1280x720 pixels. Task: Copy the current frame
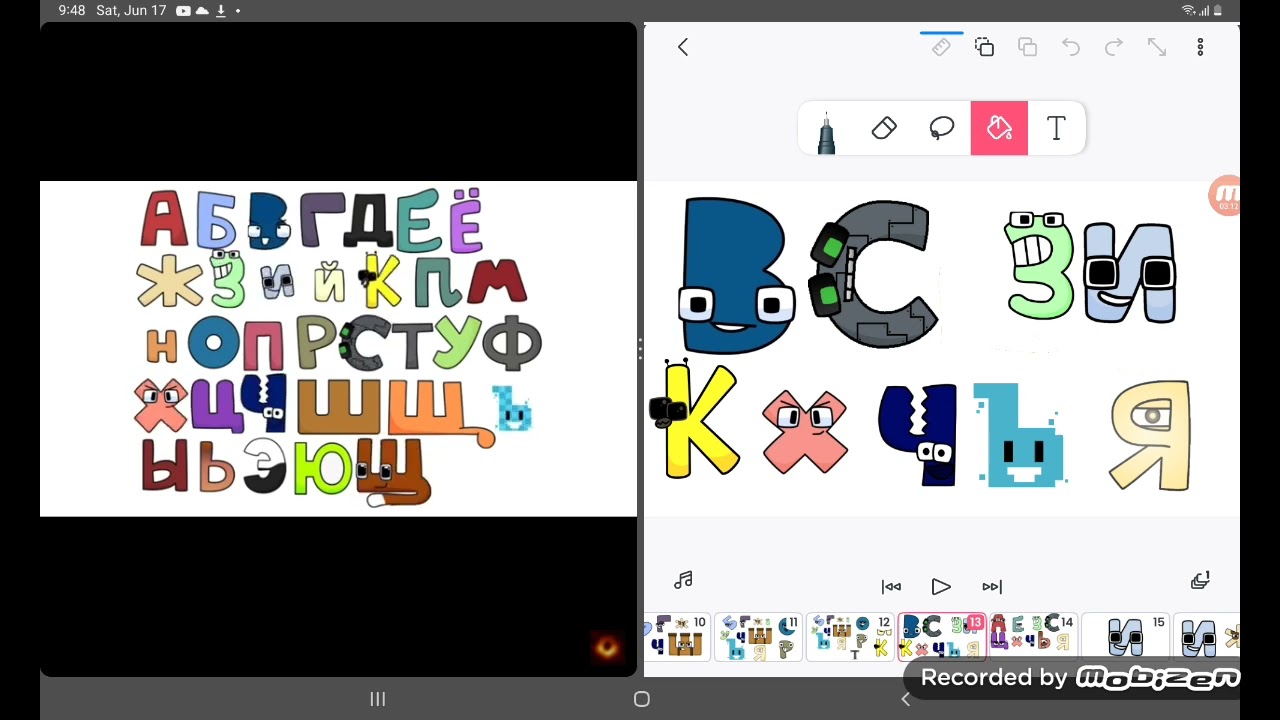click(x=984, y=47)
